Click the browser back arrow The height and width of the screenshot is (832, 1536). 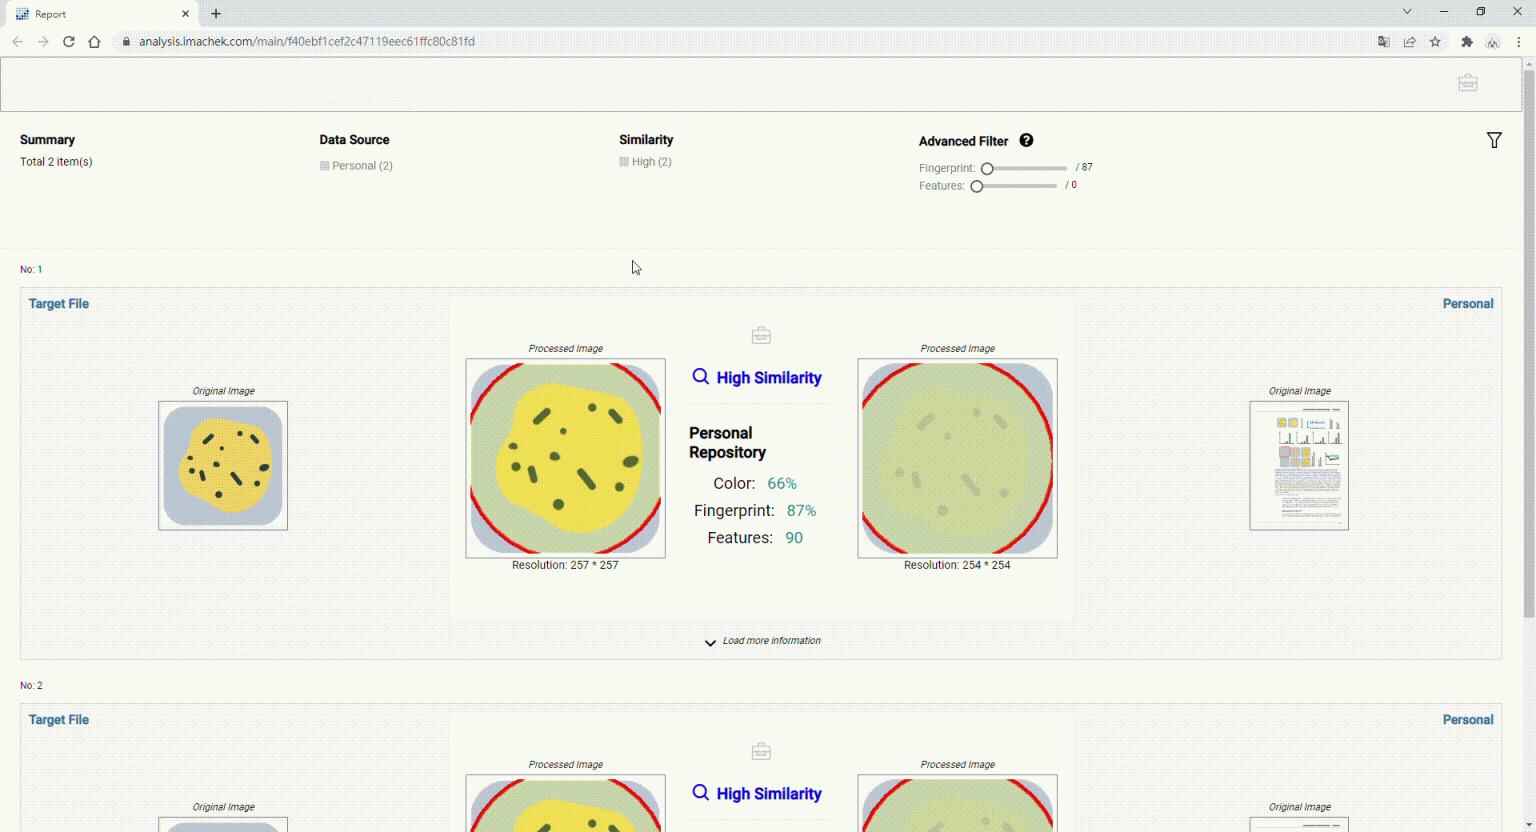click(x=17, y=42)
